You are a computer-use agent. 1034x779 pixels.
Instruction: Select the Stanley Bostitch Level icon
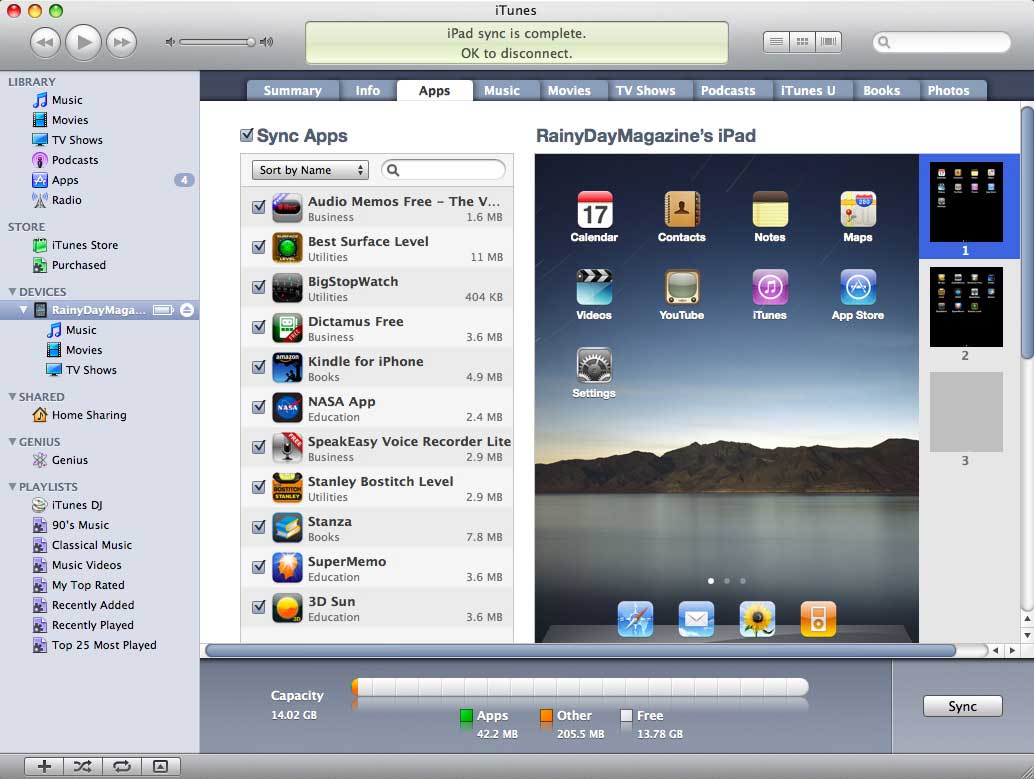(x=288, y=487)
